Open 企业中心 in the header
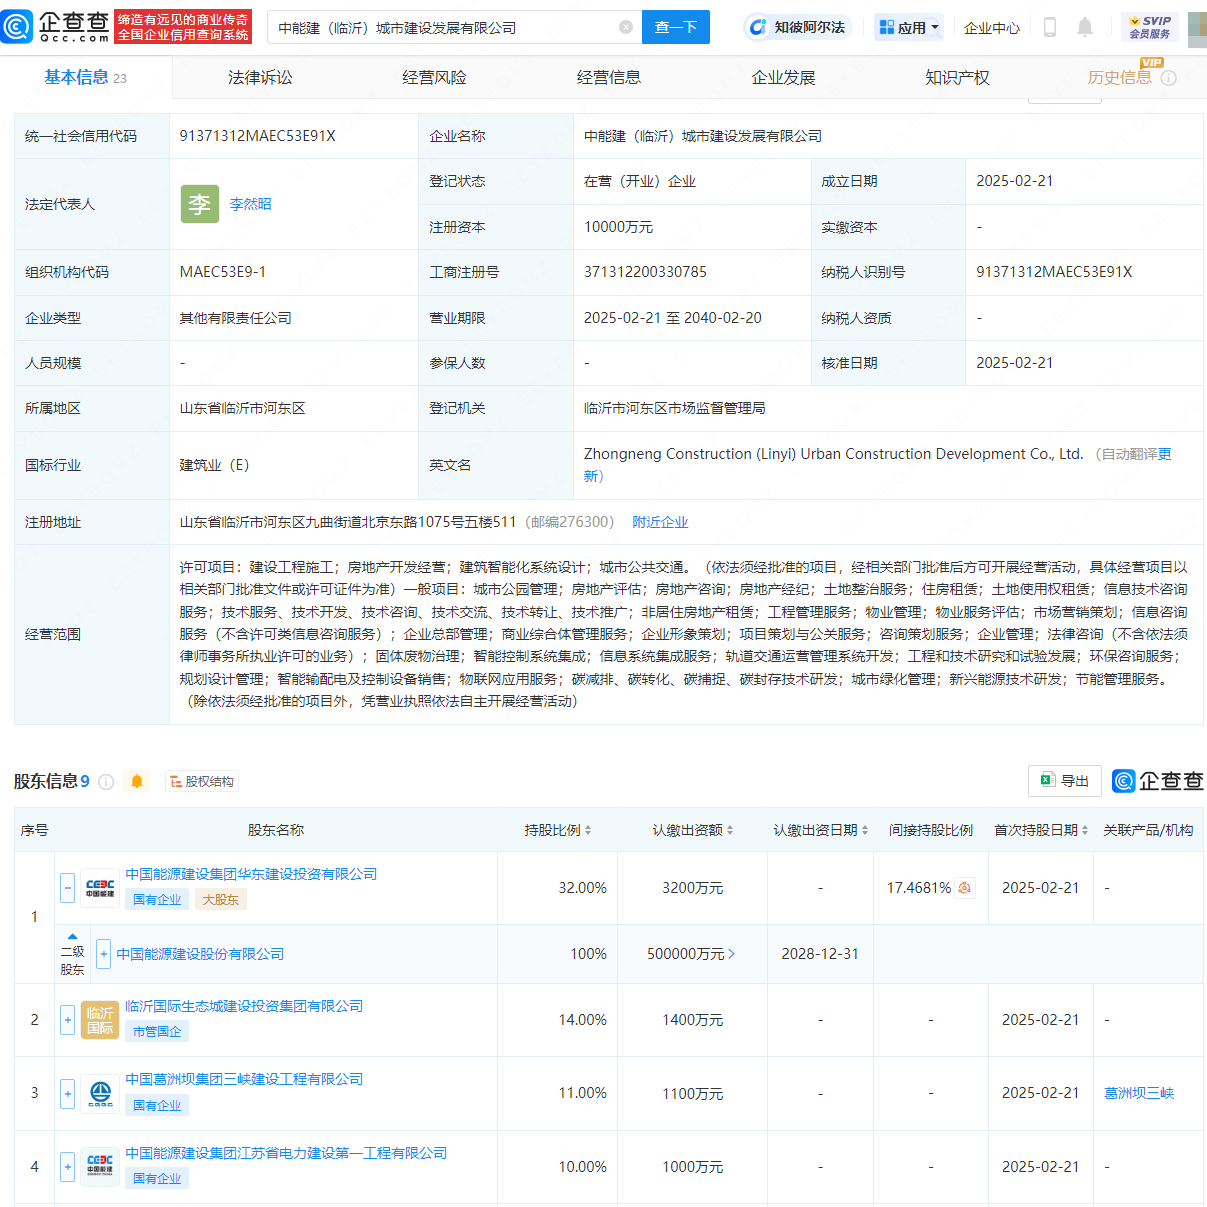This screenshot has height=1207, width=1207. (x=992, y=28)
